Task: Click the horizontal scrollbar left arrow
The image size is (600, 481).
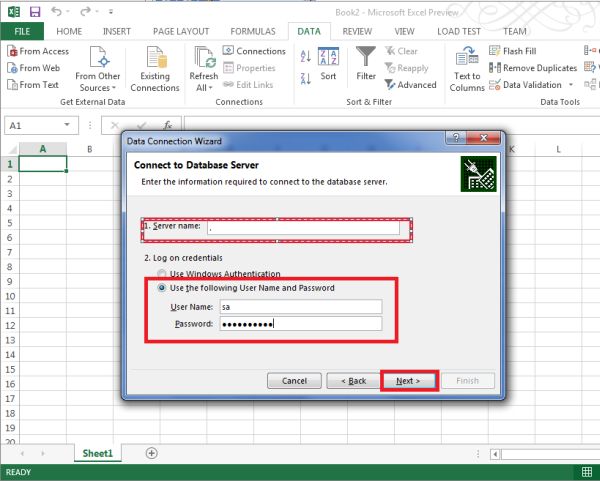Action: [x=495, y=454]
